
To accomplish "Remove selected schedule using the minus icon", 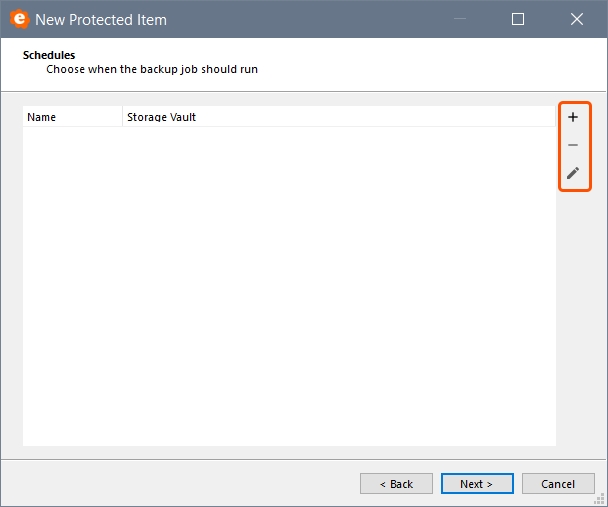I will pos(573,145).
